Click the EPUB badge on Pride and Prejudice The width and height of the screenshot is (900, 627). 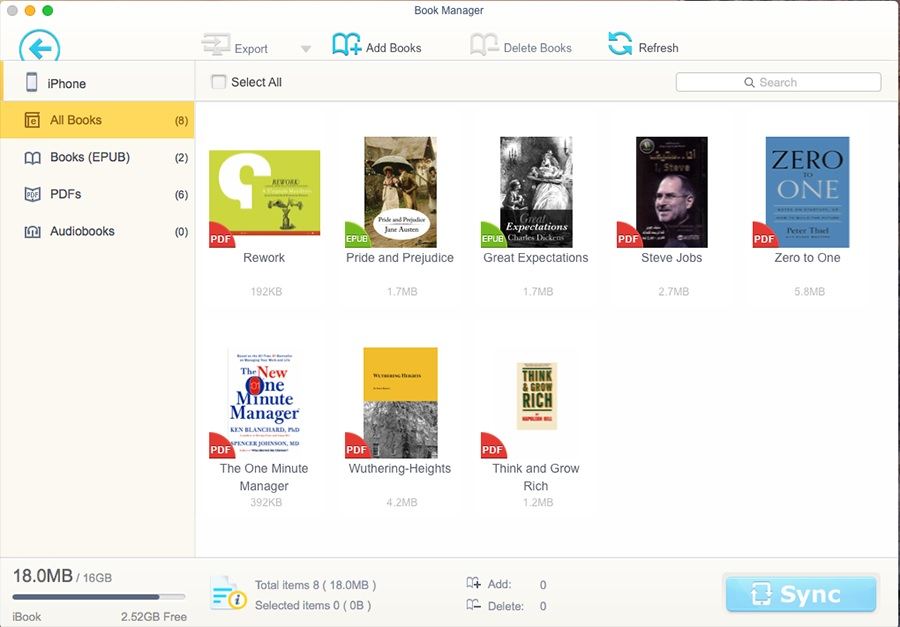(356, 236)
